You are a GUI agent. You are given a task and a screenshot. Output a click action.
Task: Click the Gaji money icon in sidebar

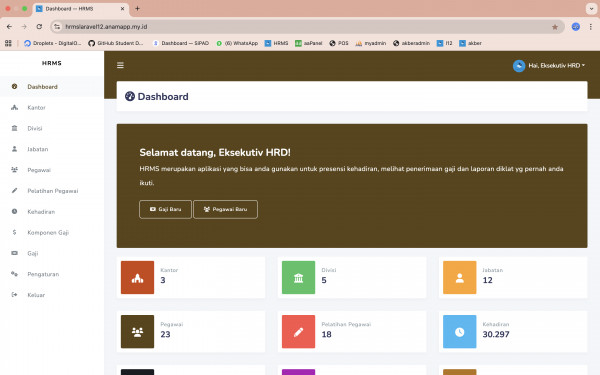coord(15,253)
